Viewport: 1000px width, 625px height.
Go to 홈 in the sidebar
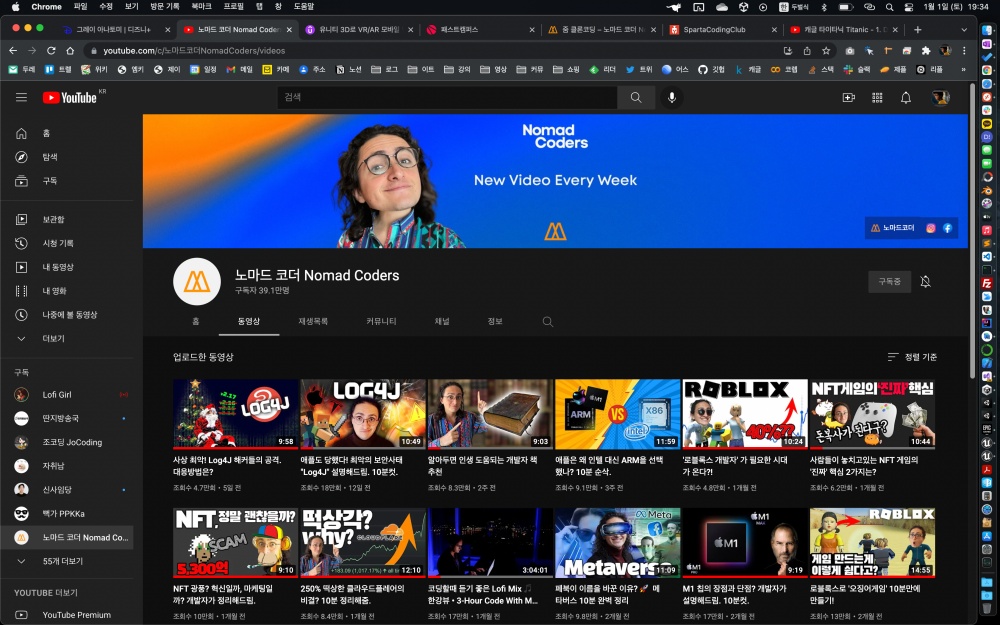(68, 133)
